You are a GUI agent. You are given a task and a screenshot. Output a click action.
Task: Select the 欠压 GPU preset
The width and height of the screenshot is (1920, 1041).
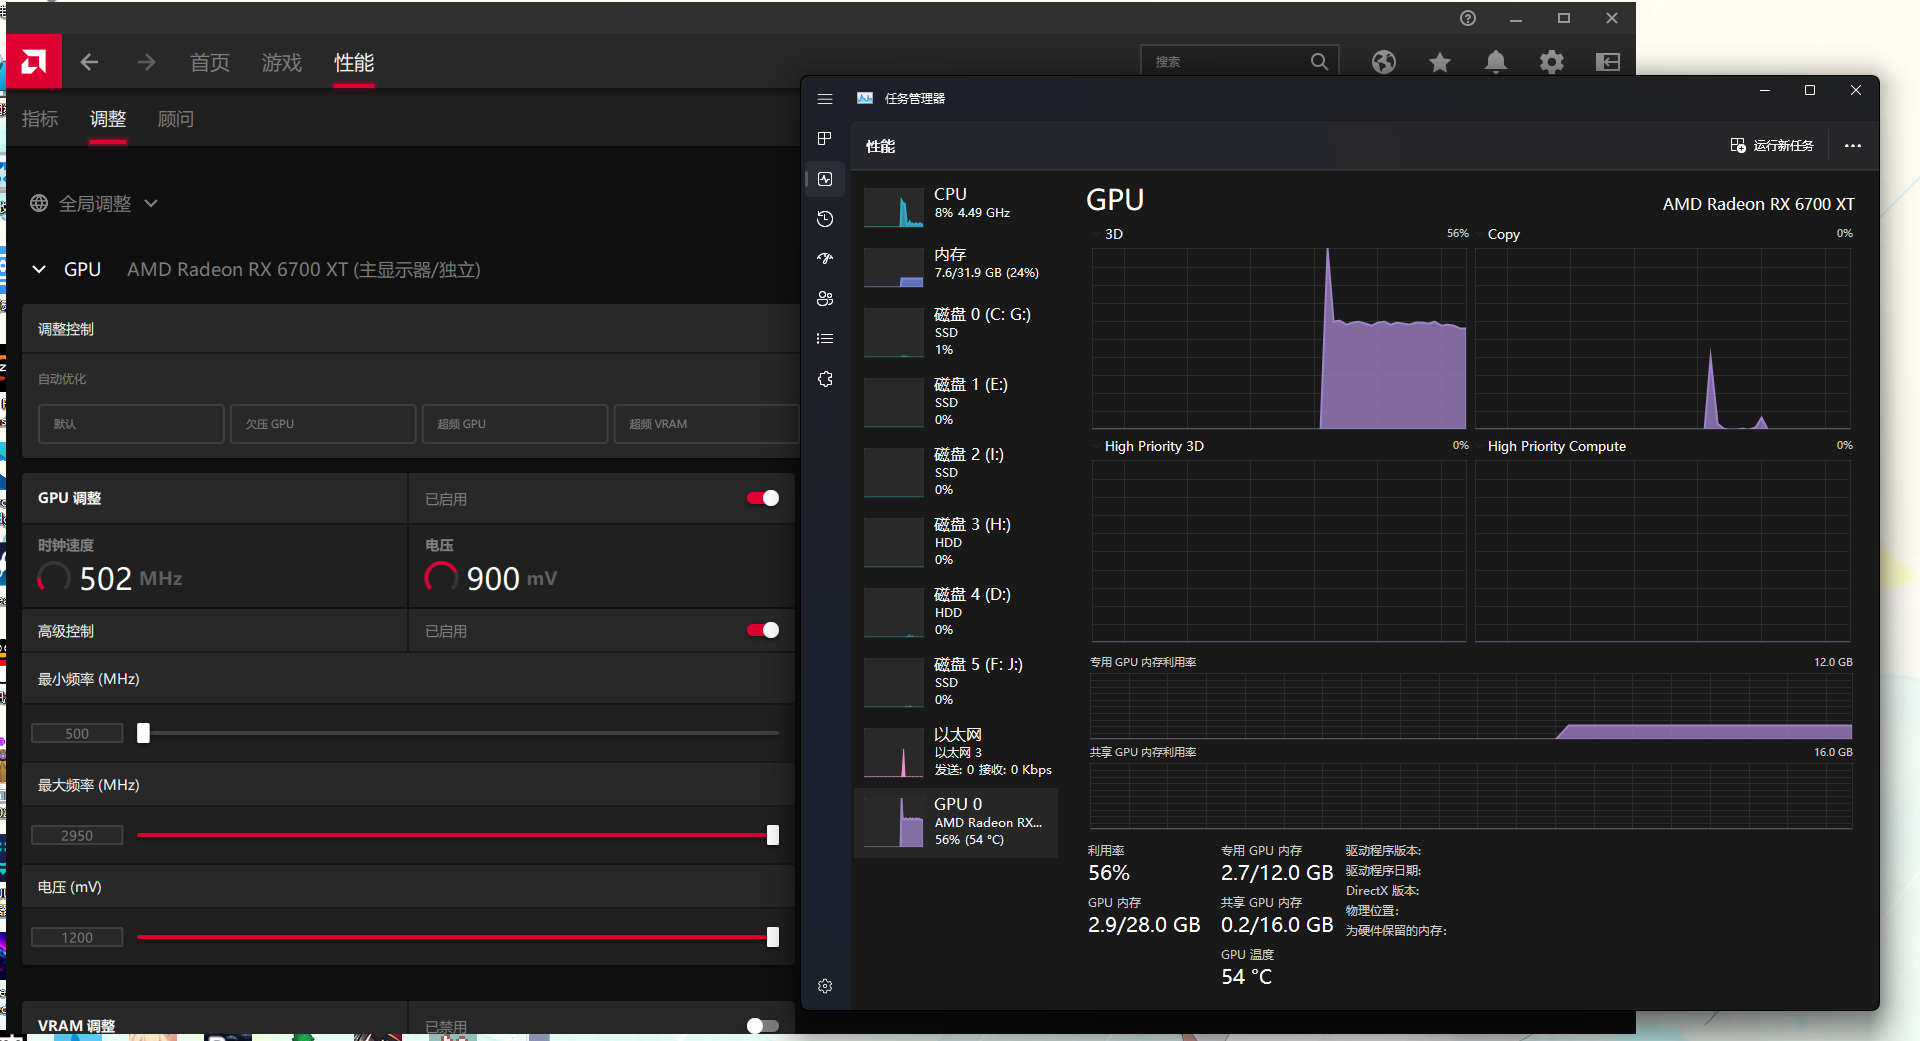pos(323,424)
